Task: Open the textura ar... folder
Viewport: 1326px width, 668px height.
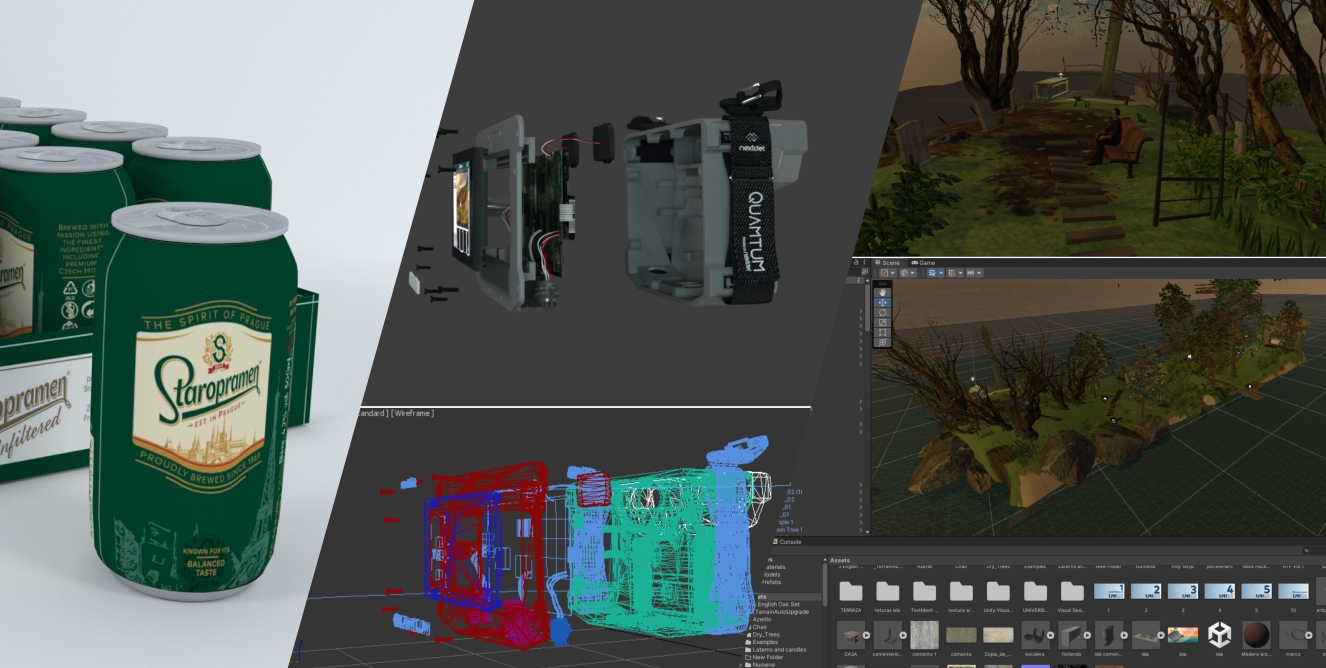Action: click(x=961, y=594)
